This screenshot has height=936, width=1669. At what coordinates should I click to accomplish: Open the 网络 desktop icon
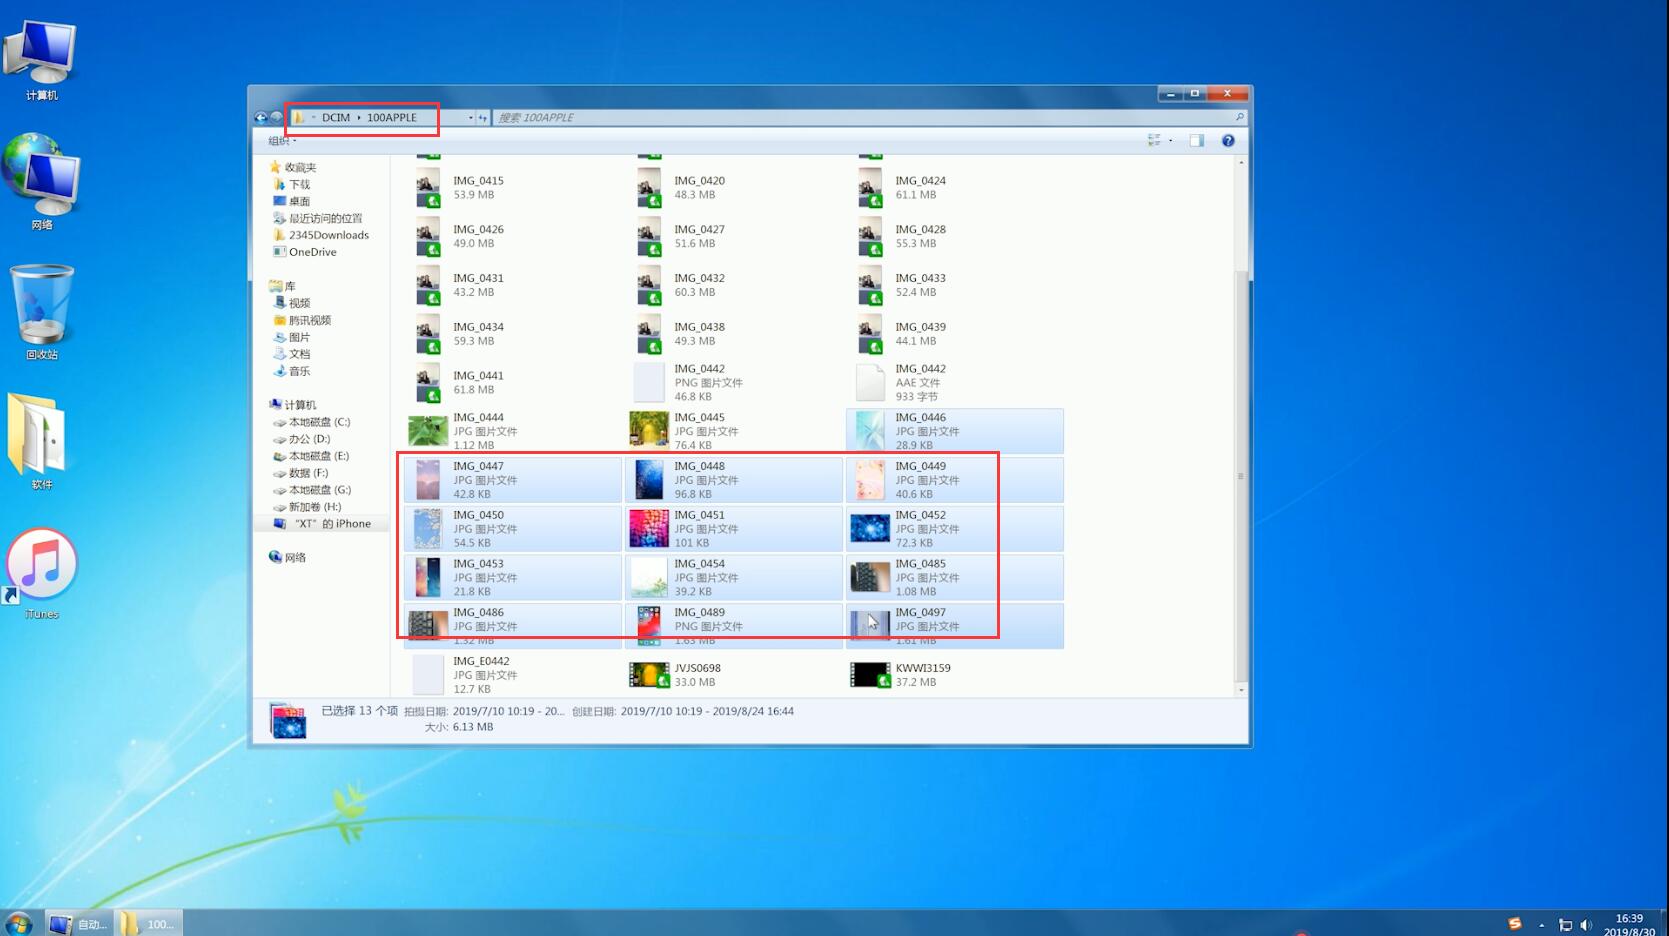click(41, 182)
